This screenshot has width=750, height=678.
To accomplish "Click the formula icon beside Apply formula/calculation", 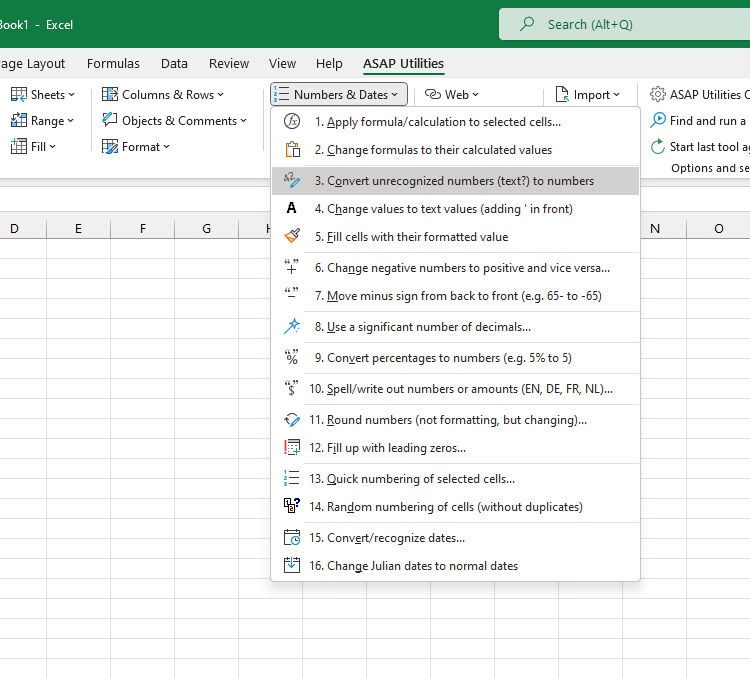I will point(292,122).
